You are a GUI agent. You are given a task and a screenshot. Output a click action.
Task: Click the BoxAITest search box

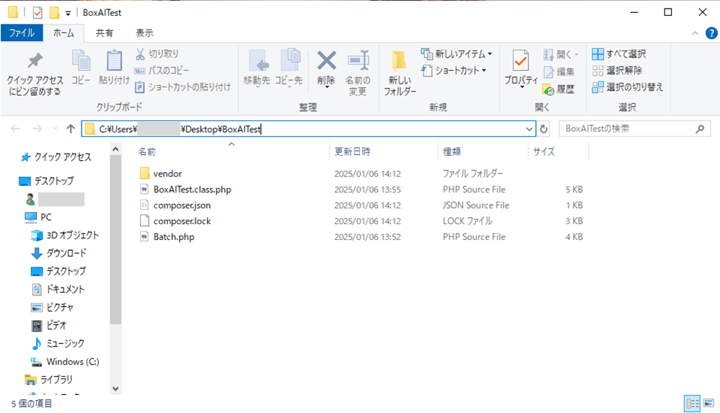(x=630, y=129)
